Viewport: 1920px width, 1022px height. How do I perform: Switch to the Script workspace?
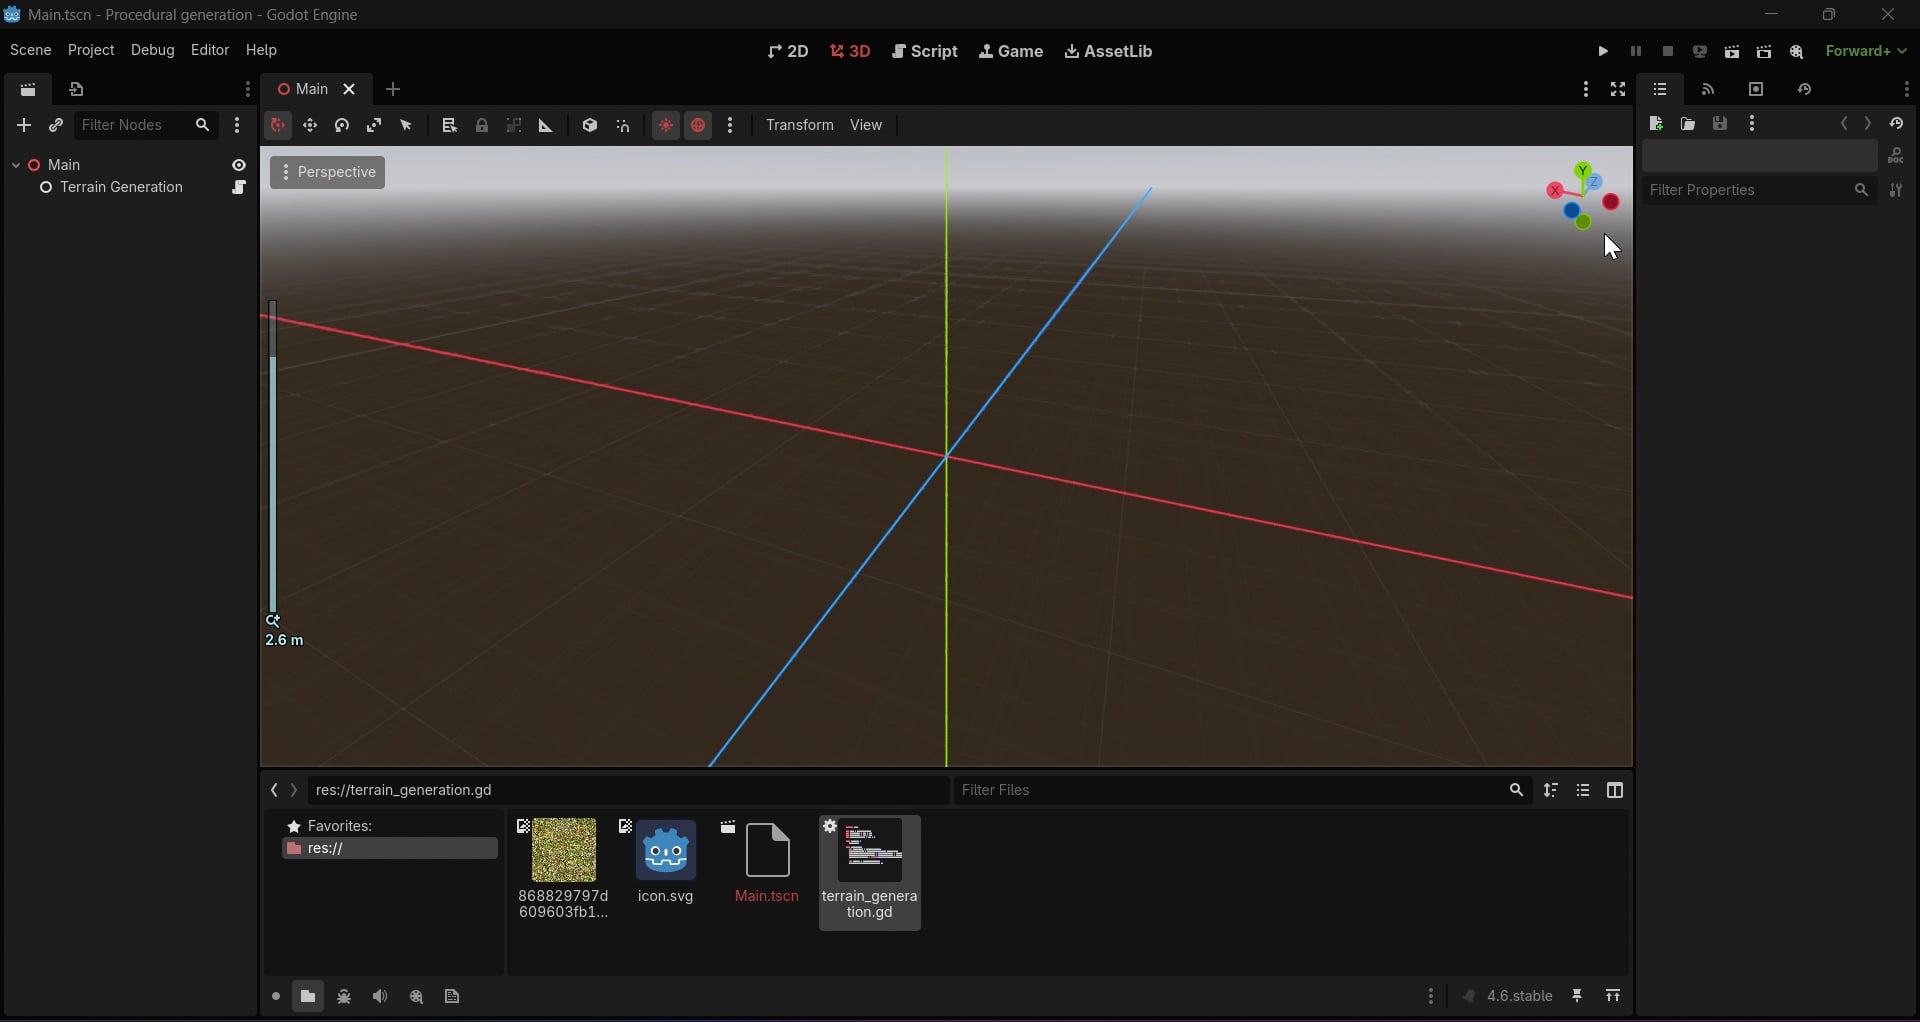point(925,52)
